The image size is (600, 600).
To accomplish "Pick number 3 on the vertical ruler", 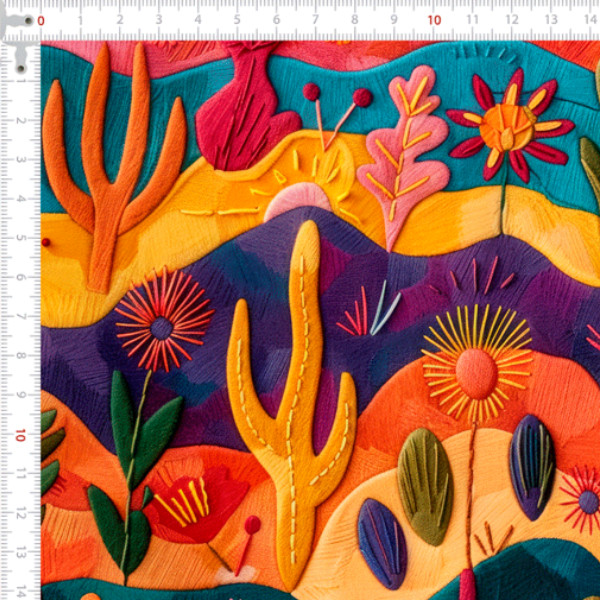I will (x=20, y=160).
